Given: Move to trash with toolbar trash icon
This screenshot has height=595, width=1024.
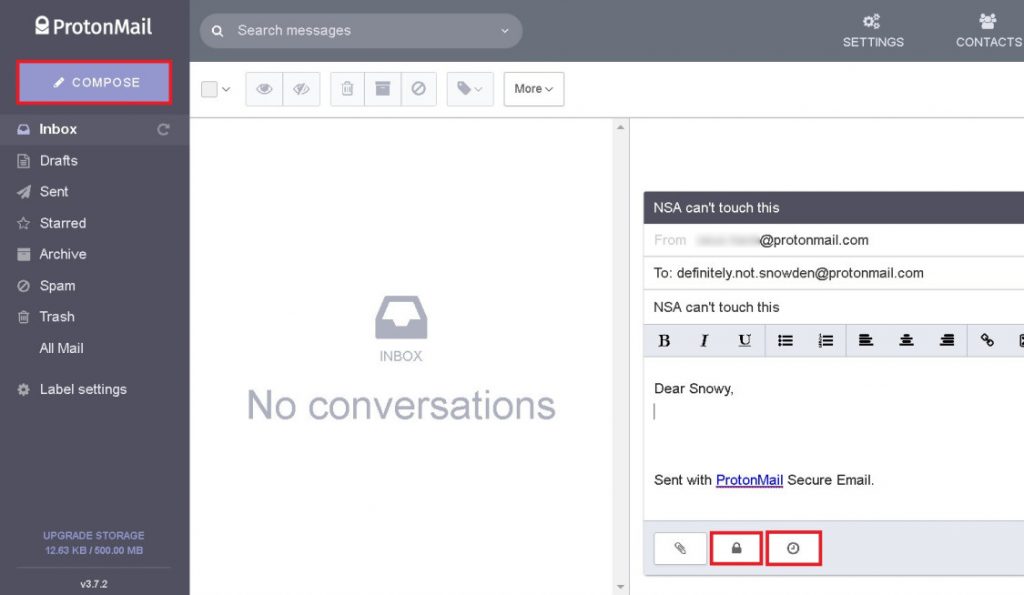Looking at the screenshot, I should [x=347, y=89].
